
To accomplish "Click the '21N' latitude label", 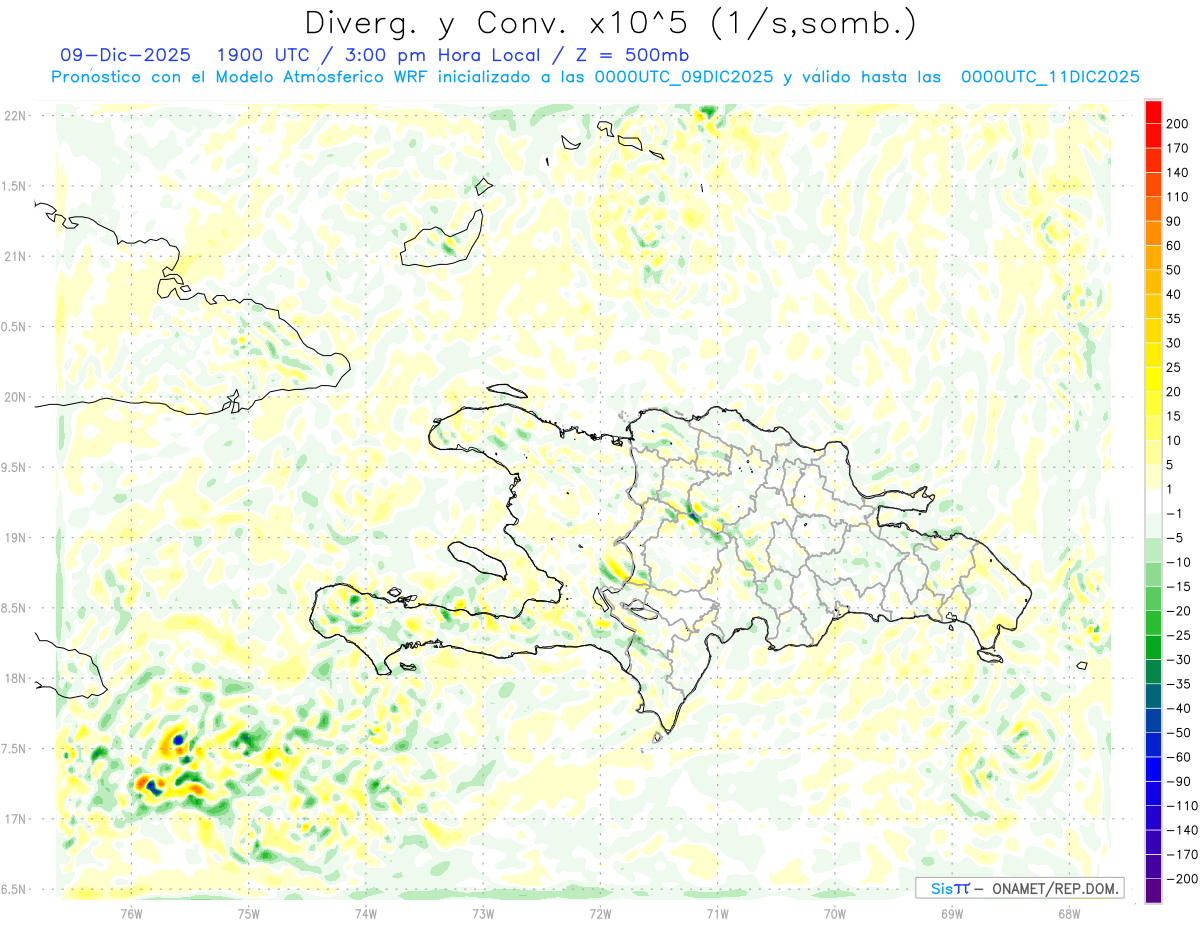I will [x=14, y=257].
